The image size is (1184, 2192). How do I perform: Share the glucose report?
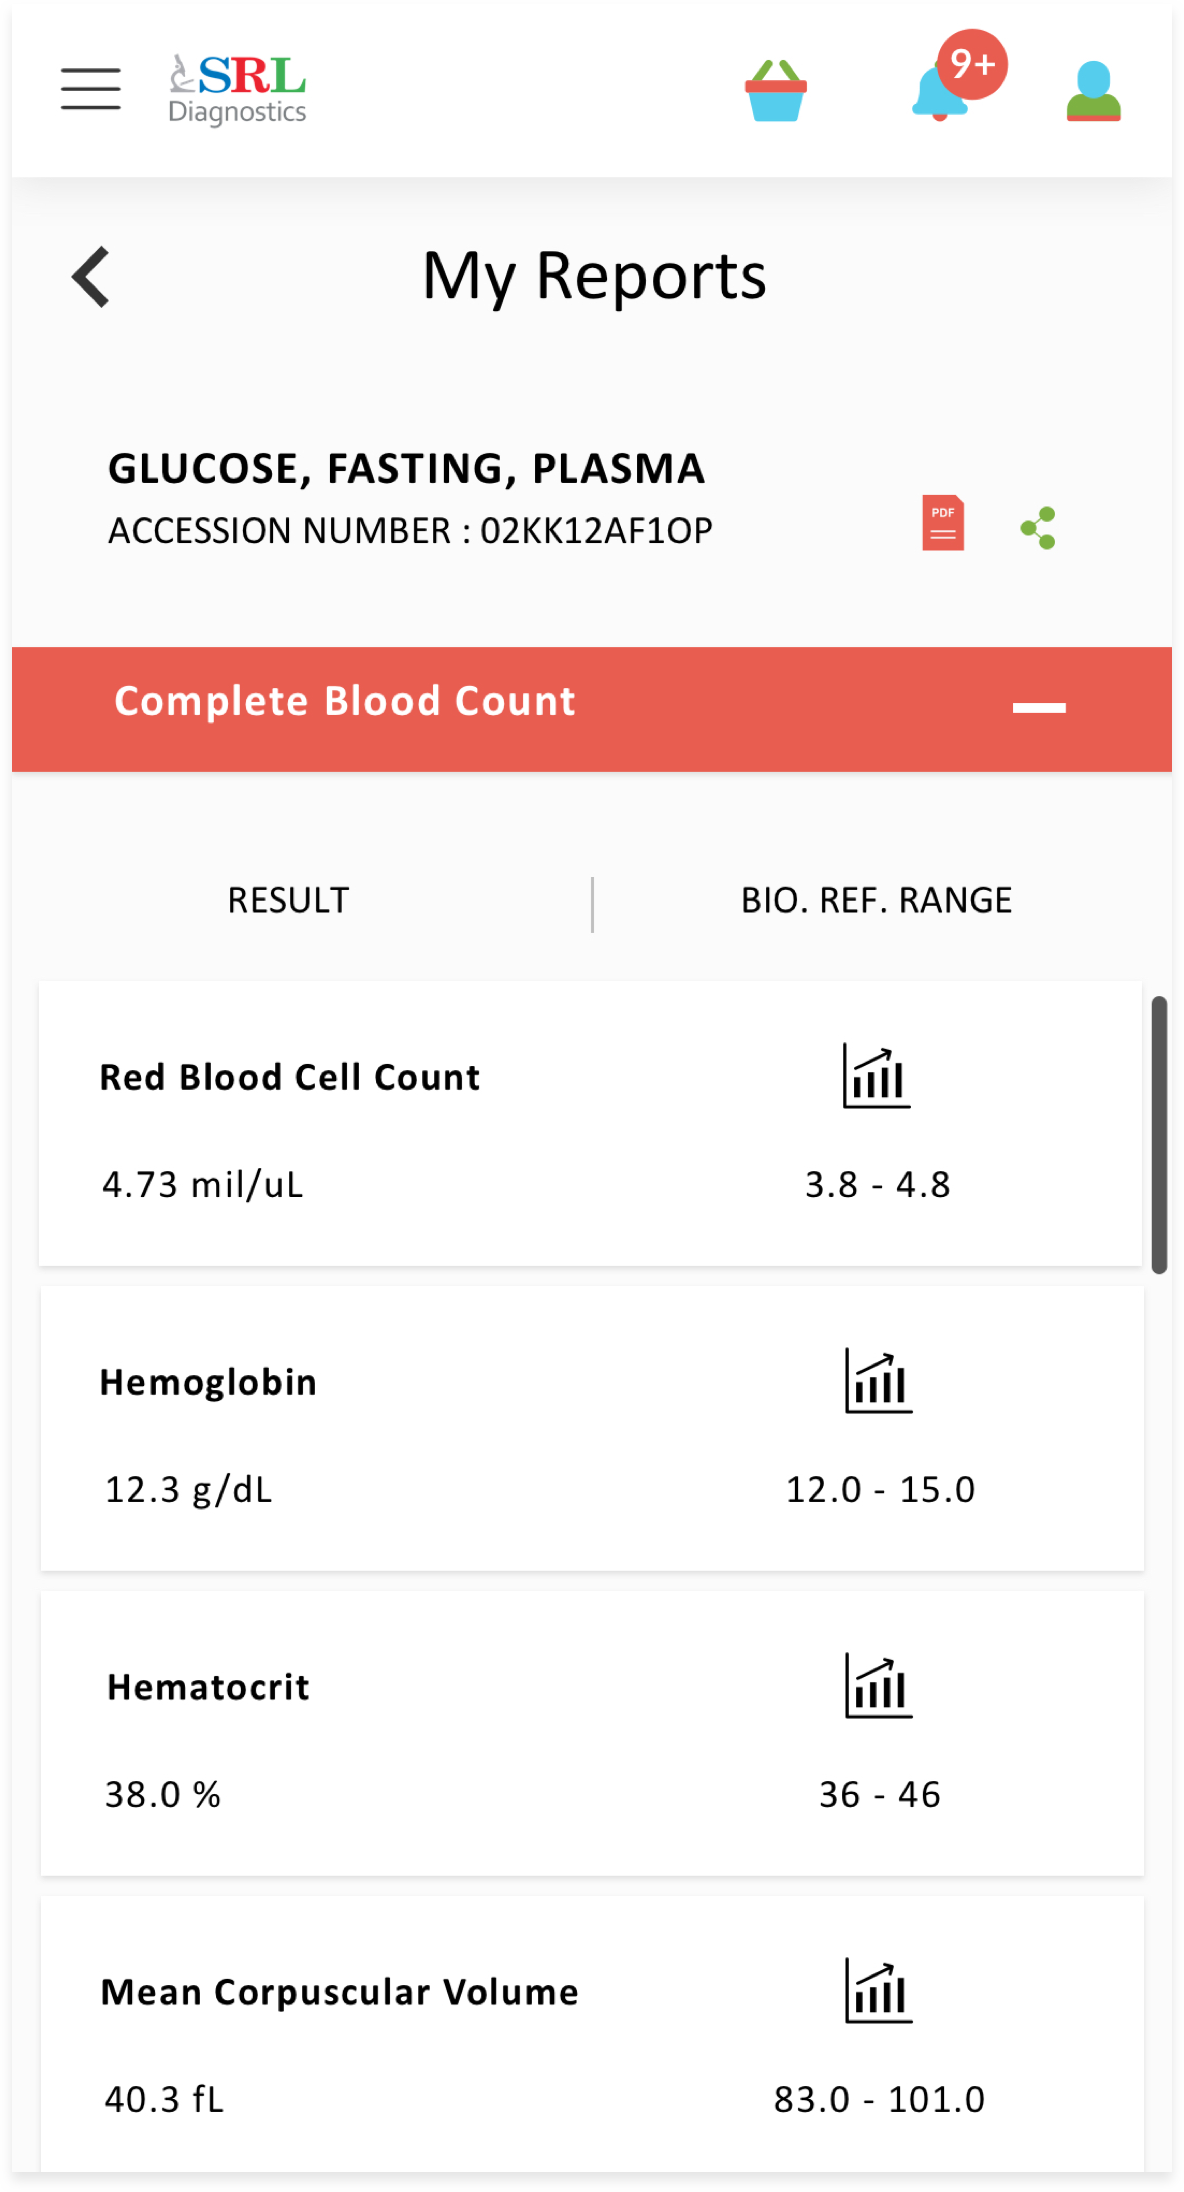pyautogui.click(x=1038, y=527)
